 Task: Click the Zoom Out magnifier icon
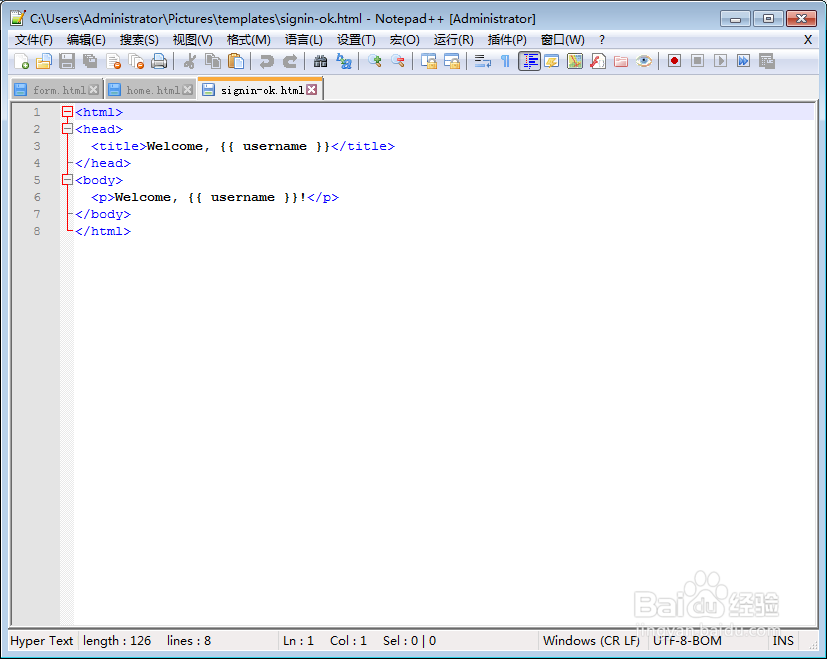pyautogui.click(x=398, y=61)
